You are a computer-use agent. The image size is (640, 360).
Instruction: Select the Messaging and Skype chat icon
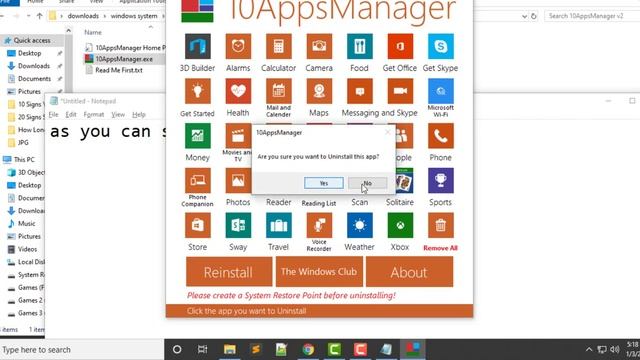click(360, 91)
